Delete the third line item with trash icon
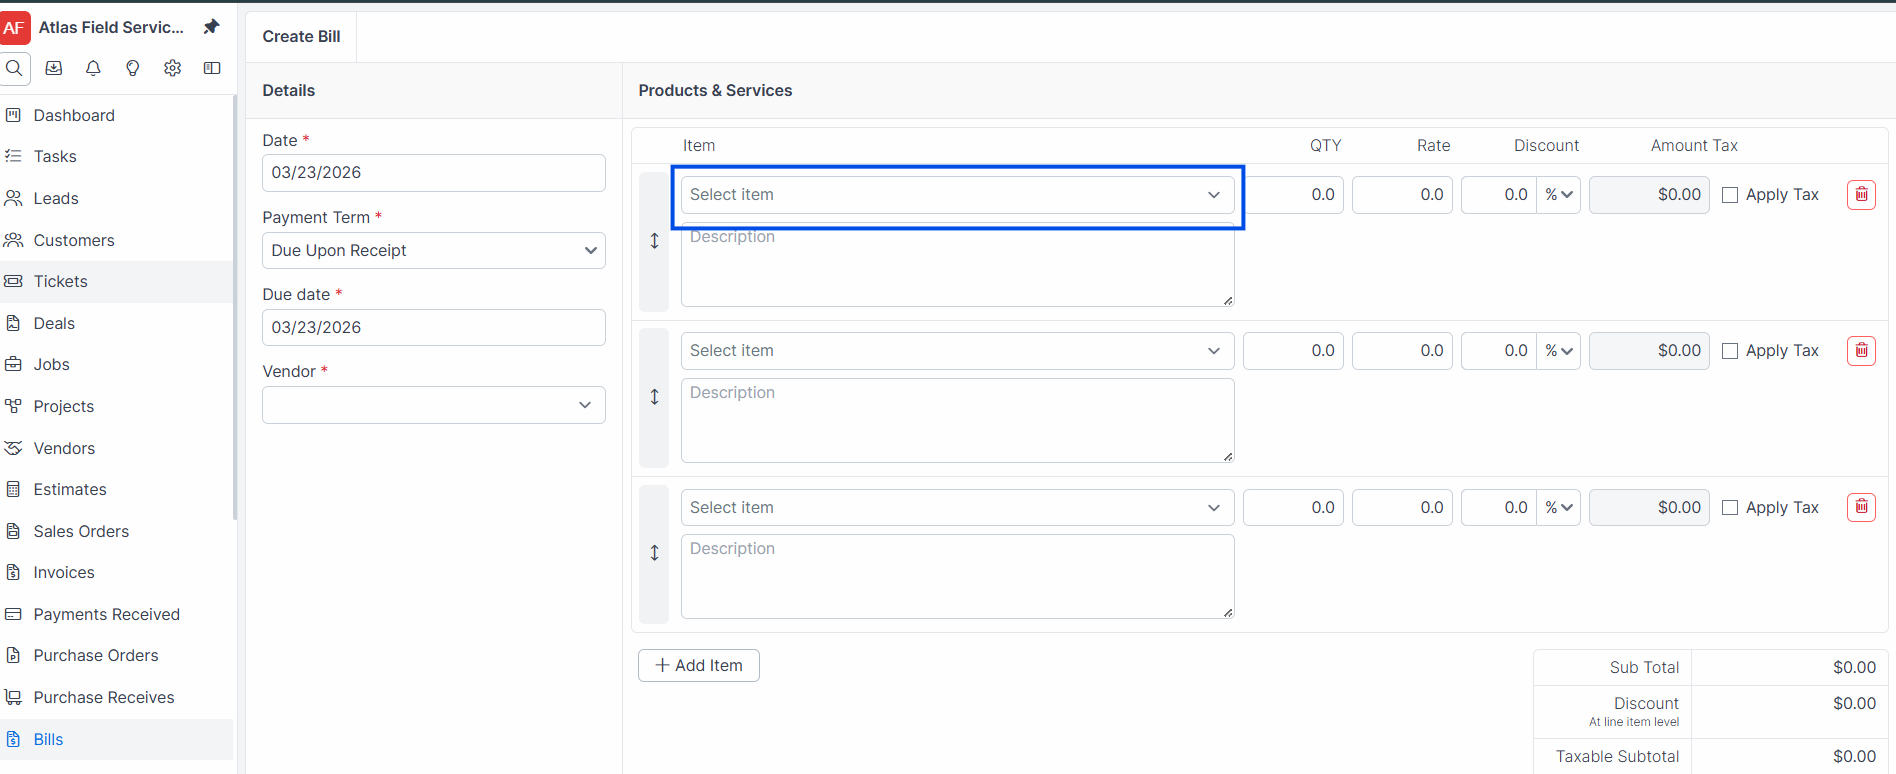 coord(1861,506)
